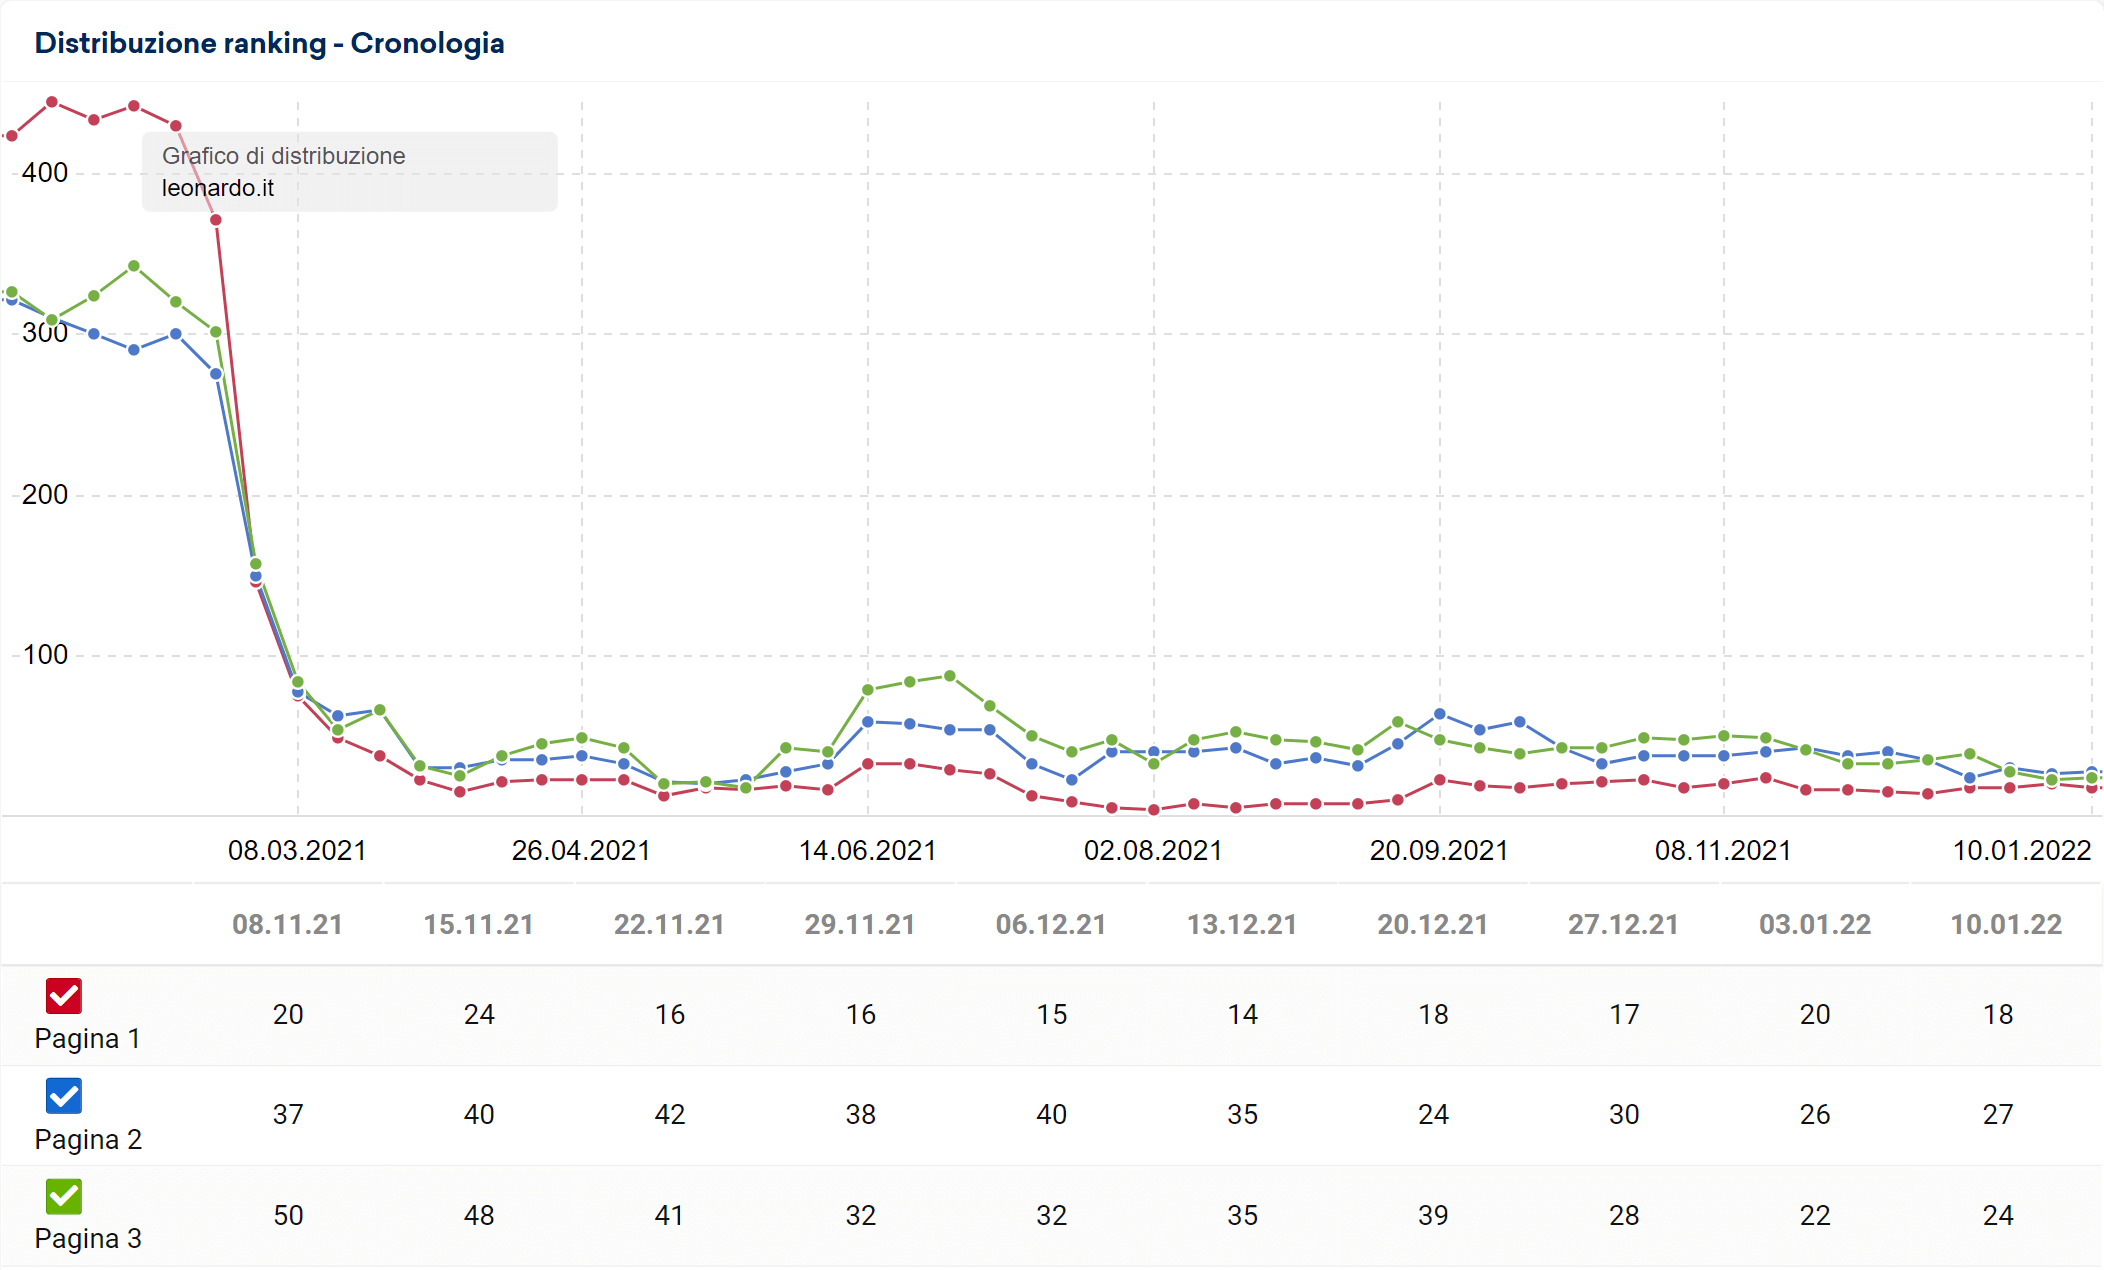2104x1270 pixels.
Task: Select the 20.12.21 column header
Action: [1433, 925]
